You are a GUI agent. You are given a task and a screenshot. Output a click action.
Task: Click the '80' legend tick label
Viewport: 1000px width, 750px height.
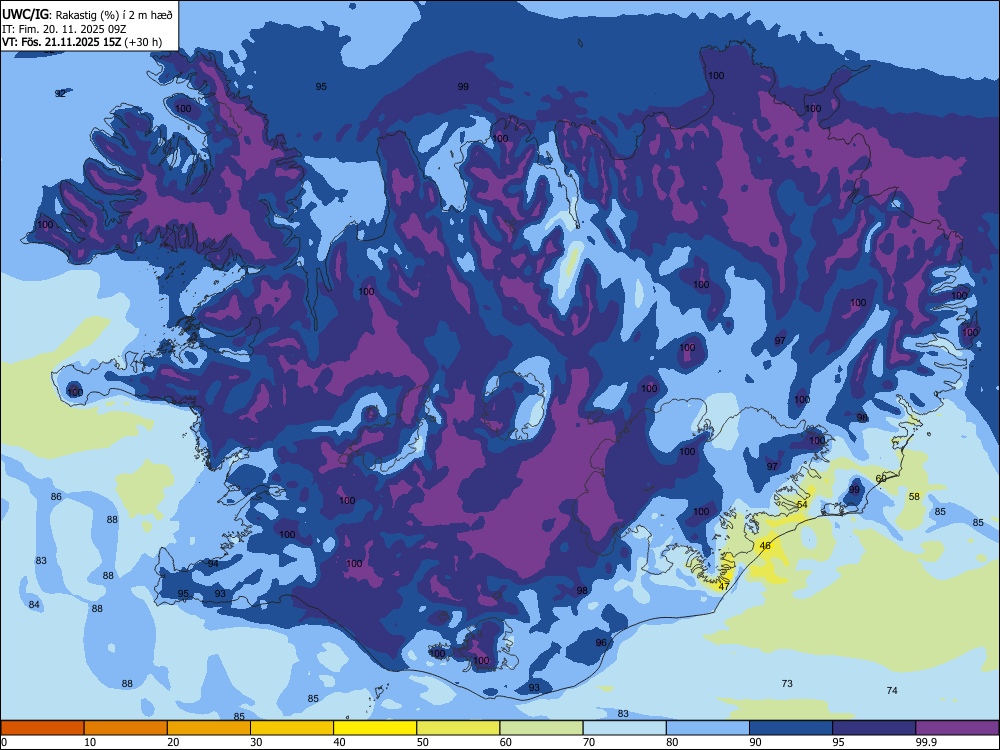(x=672, y=742)
